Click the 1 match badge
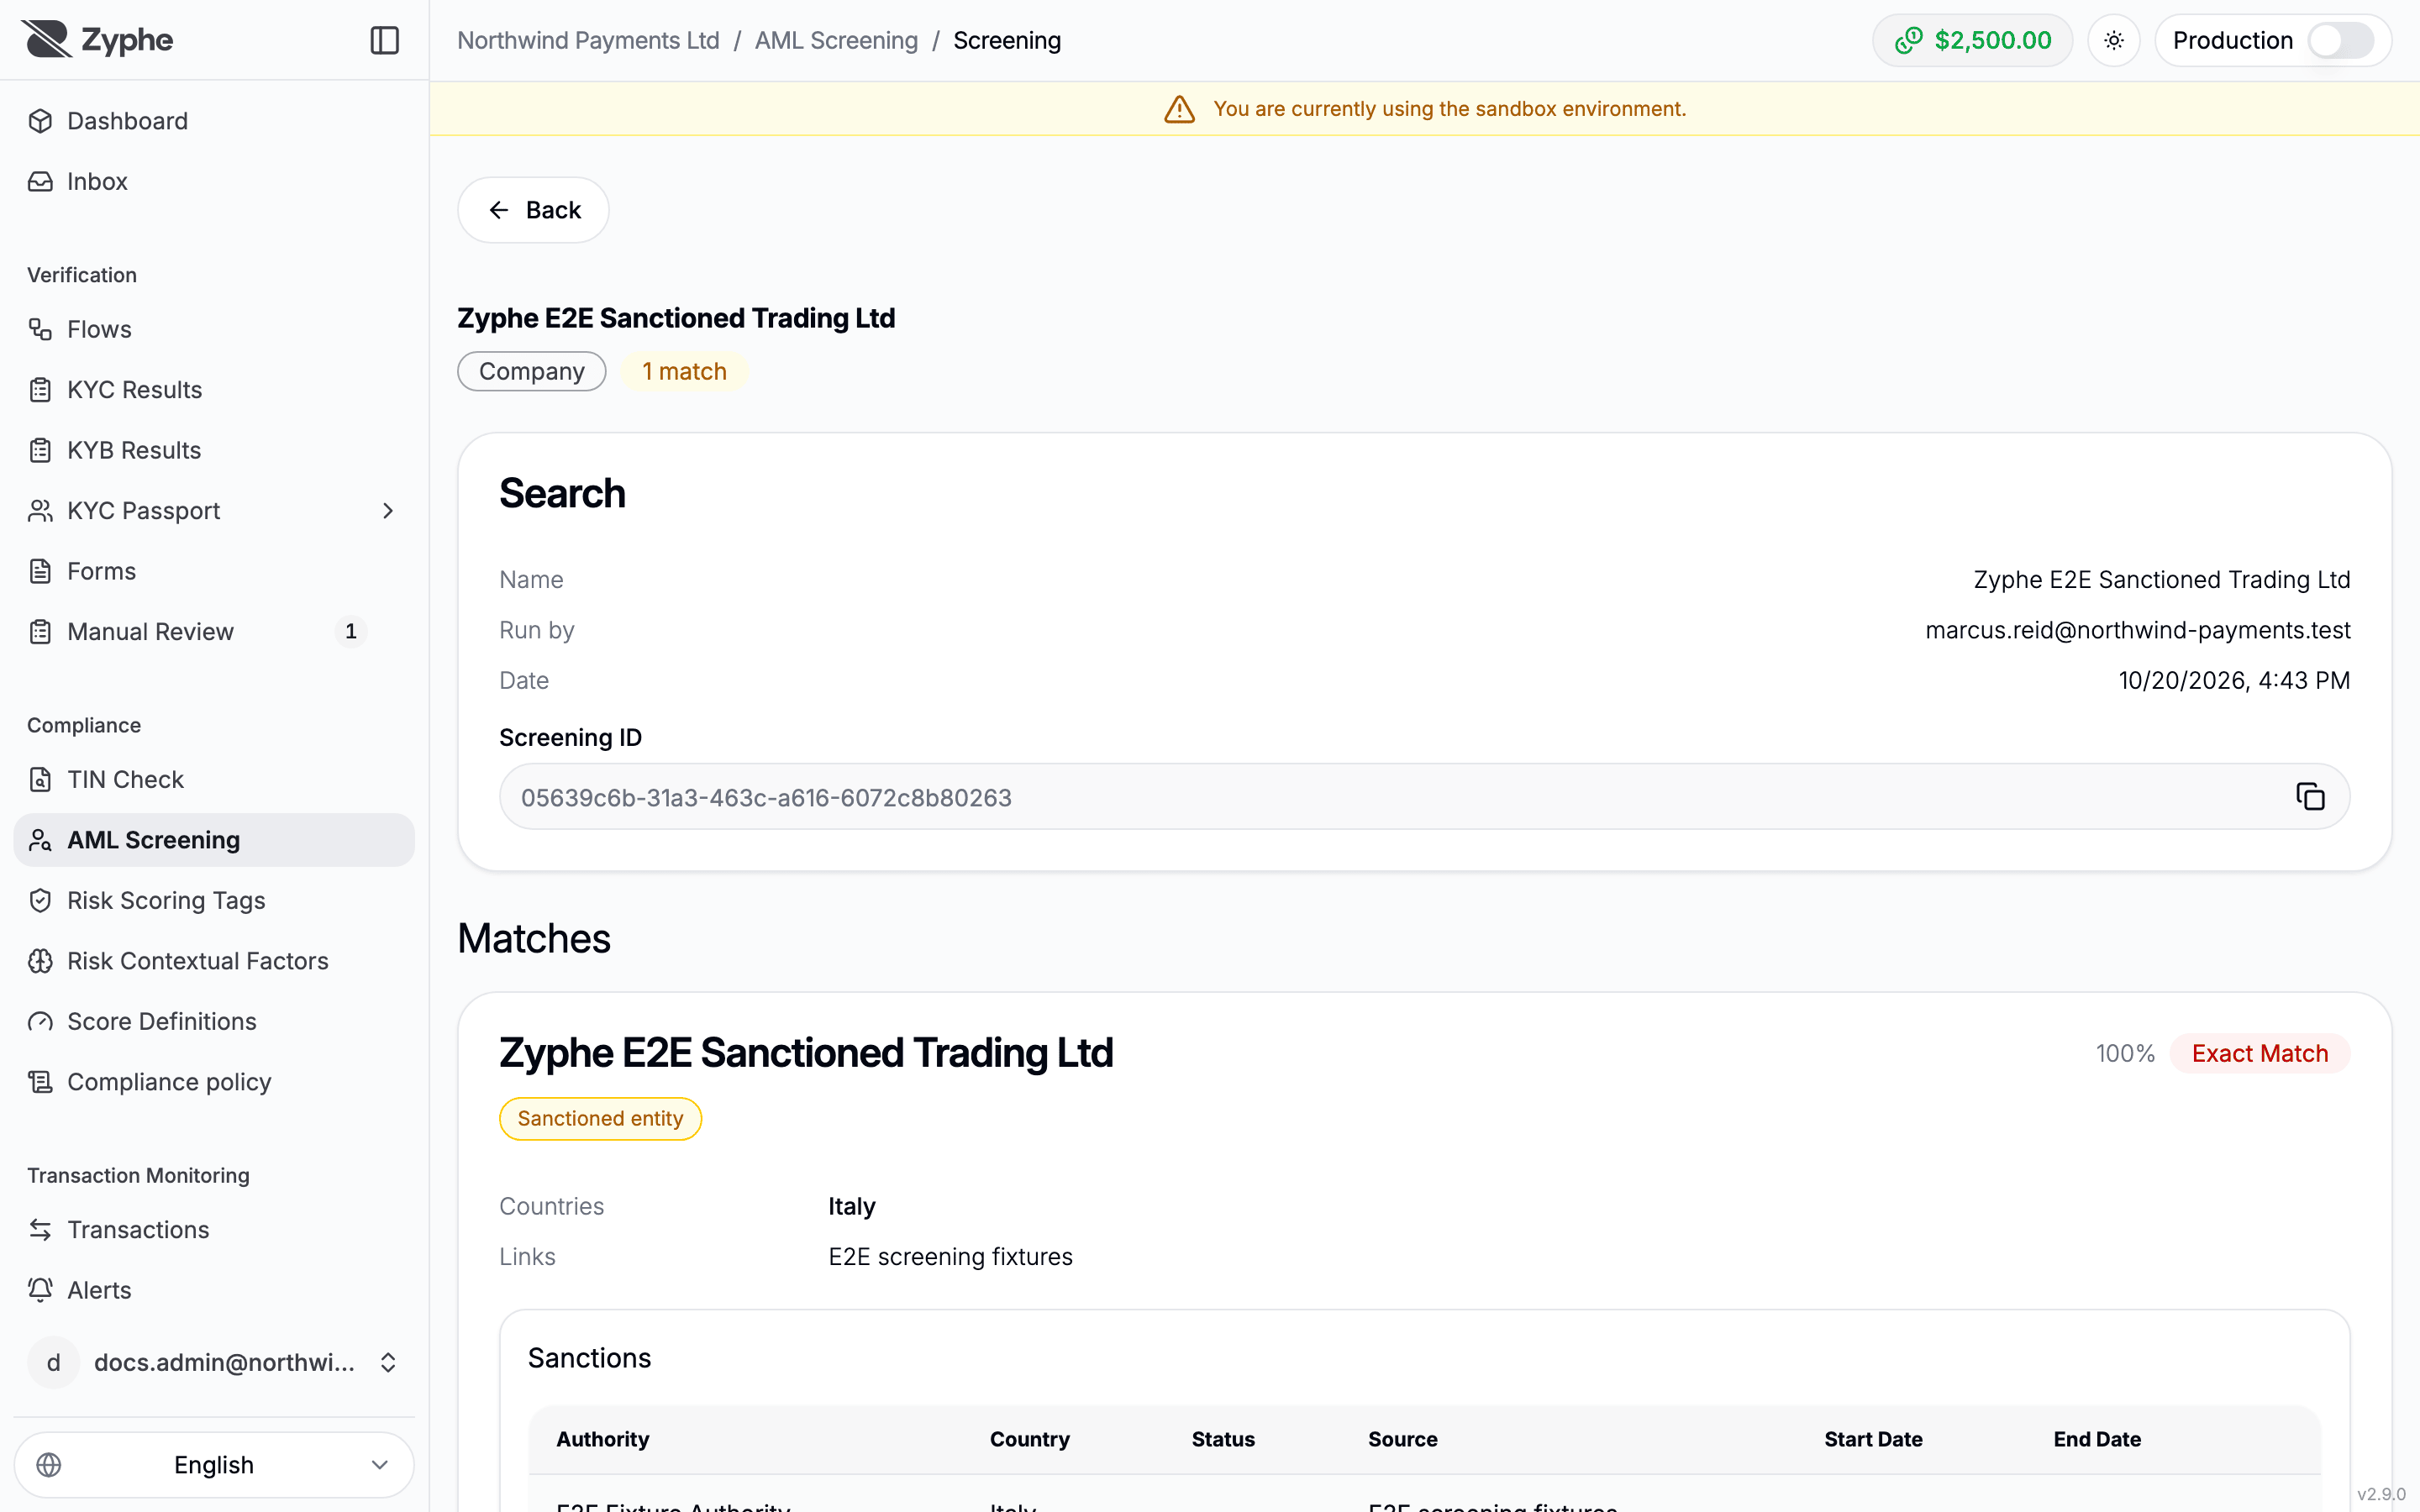This screenshot has height=1512, width=2420. tap(684, 371)
